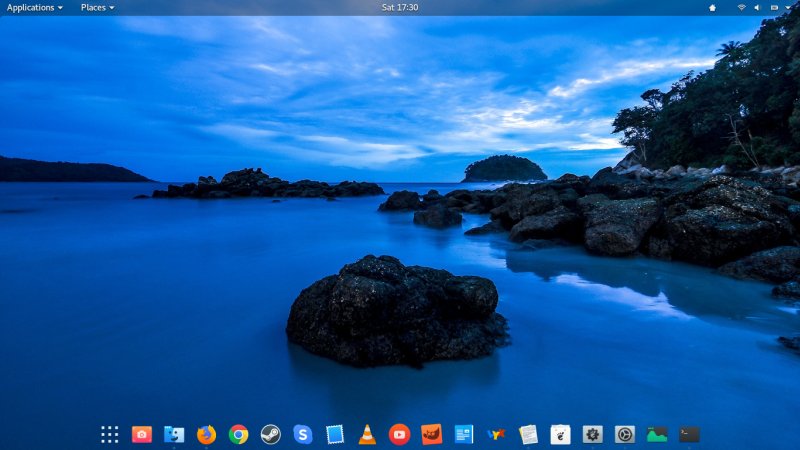The height and width of the screenshot is (450, 800).
Task: Launch the Terminal from the dock
Action: [x=689, y=434]
